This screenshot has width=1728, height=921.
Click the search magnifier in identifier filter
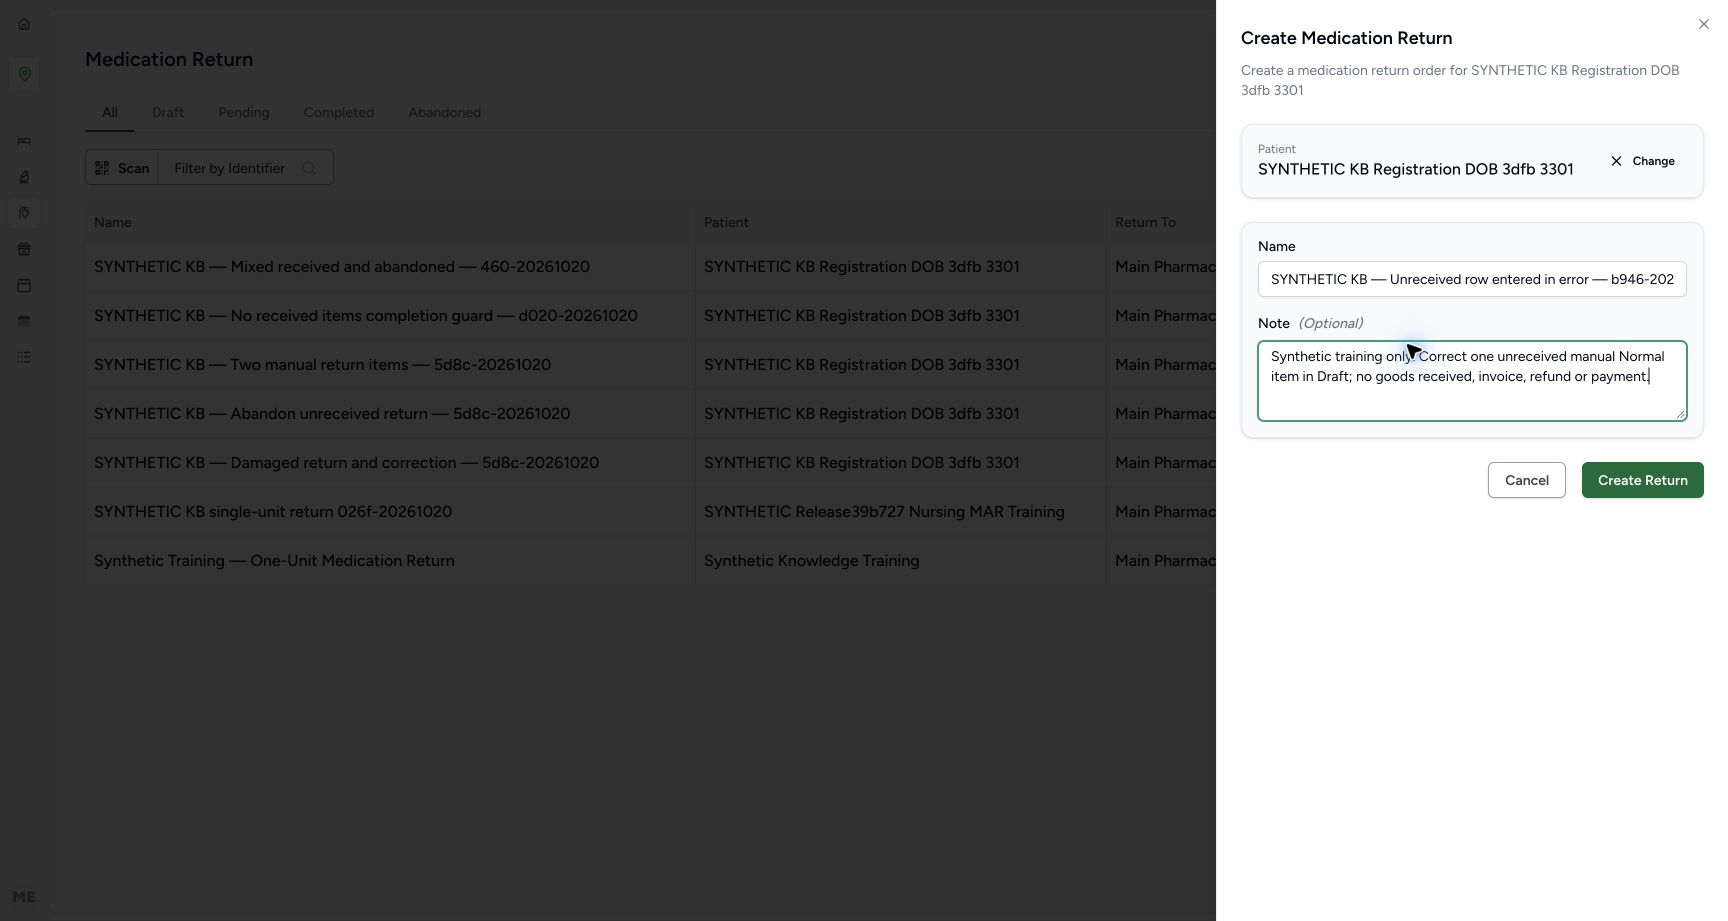click(309, 168)
